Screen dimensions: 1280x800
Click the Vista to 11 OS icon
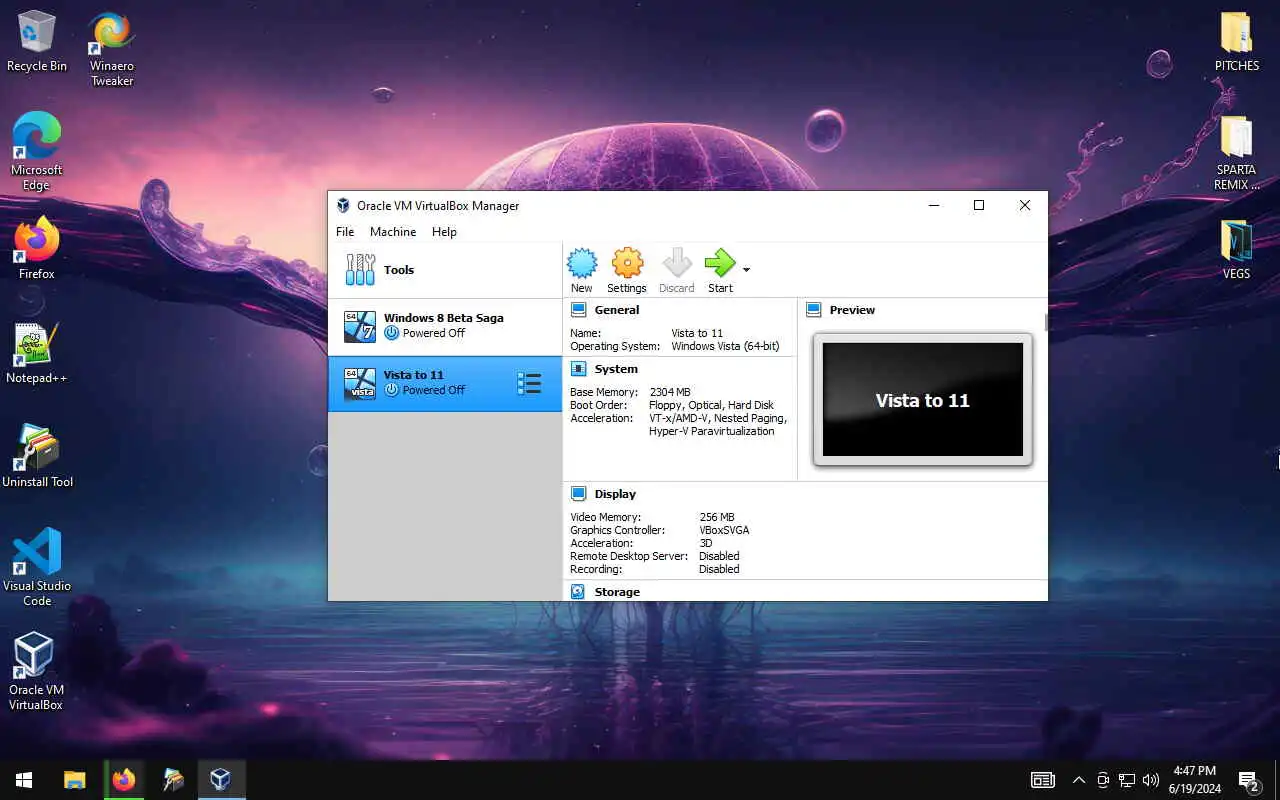click(x=360, y=384)
